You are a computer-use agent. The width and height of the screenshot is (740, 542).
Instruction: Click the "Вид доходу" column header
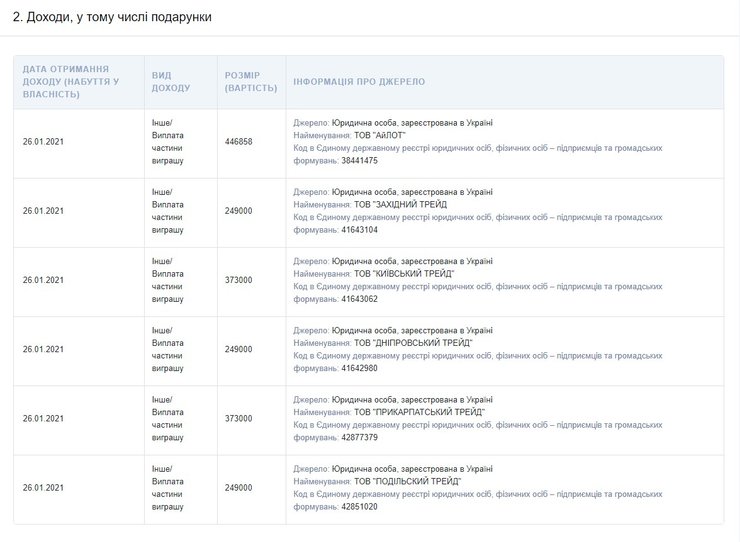pos(171,81)
